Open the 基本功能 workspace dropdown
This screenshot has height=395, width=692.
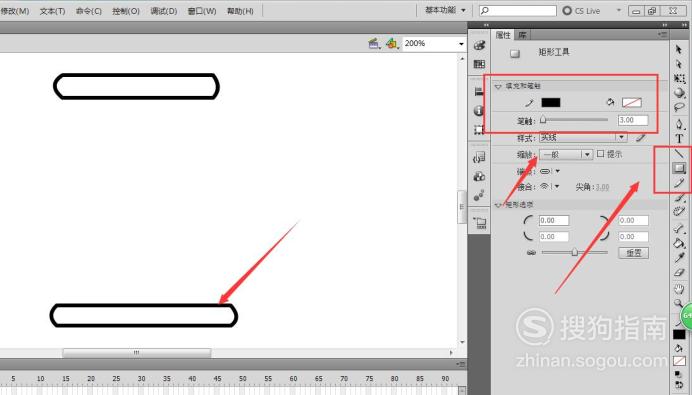[x=445, y=10]
